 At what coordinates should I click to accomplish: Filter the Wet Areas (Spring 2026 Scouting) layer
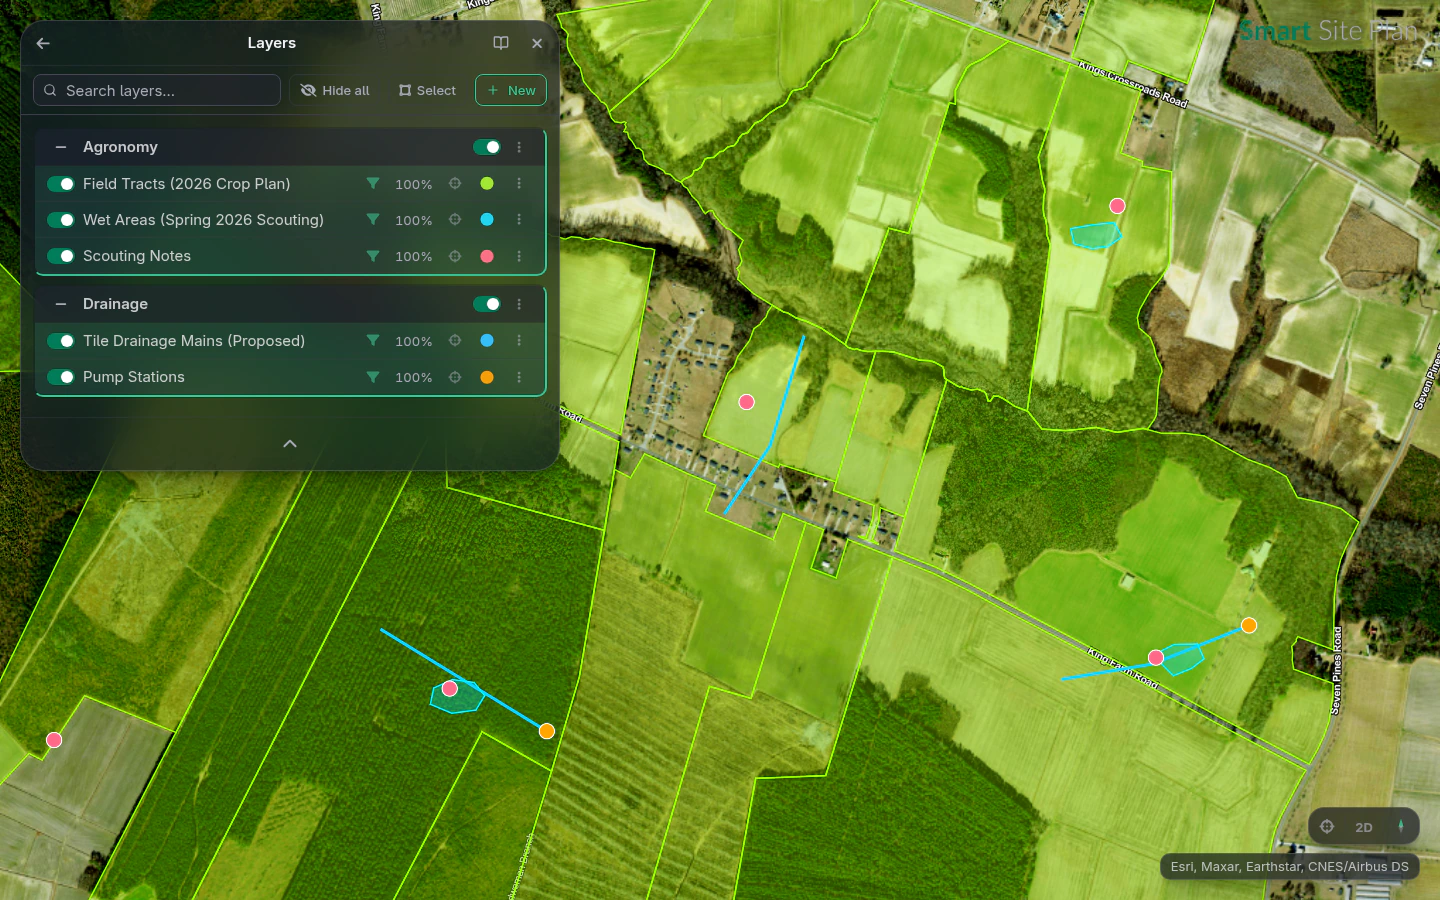tap(373, 220)
